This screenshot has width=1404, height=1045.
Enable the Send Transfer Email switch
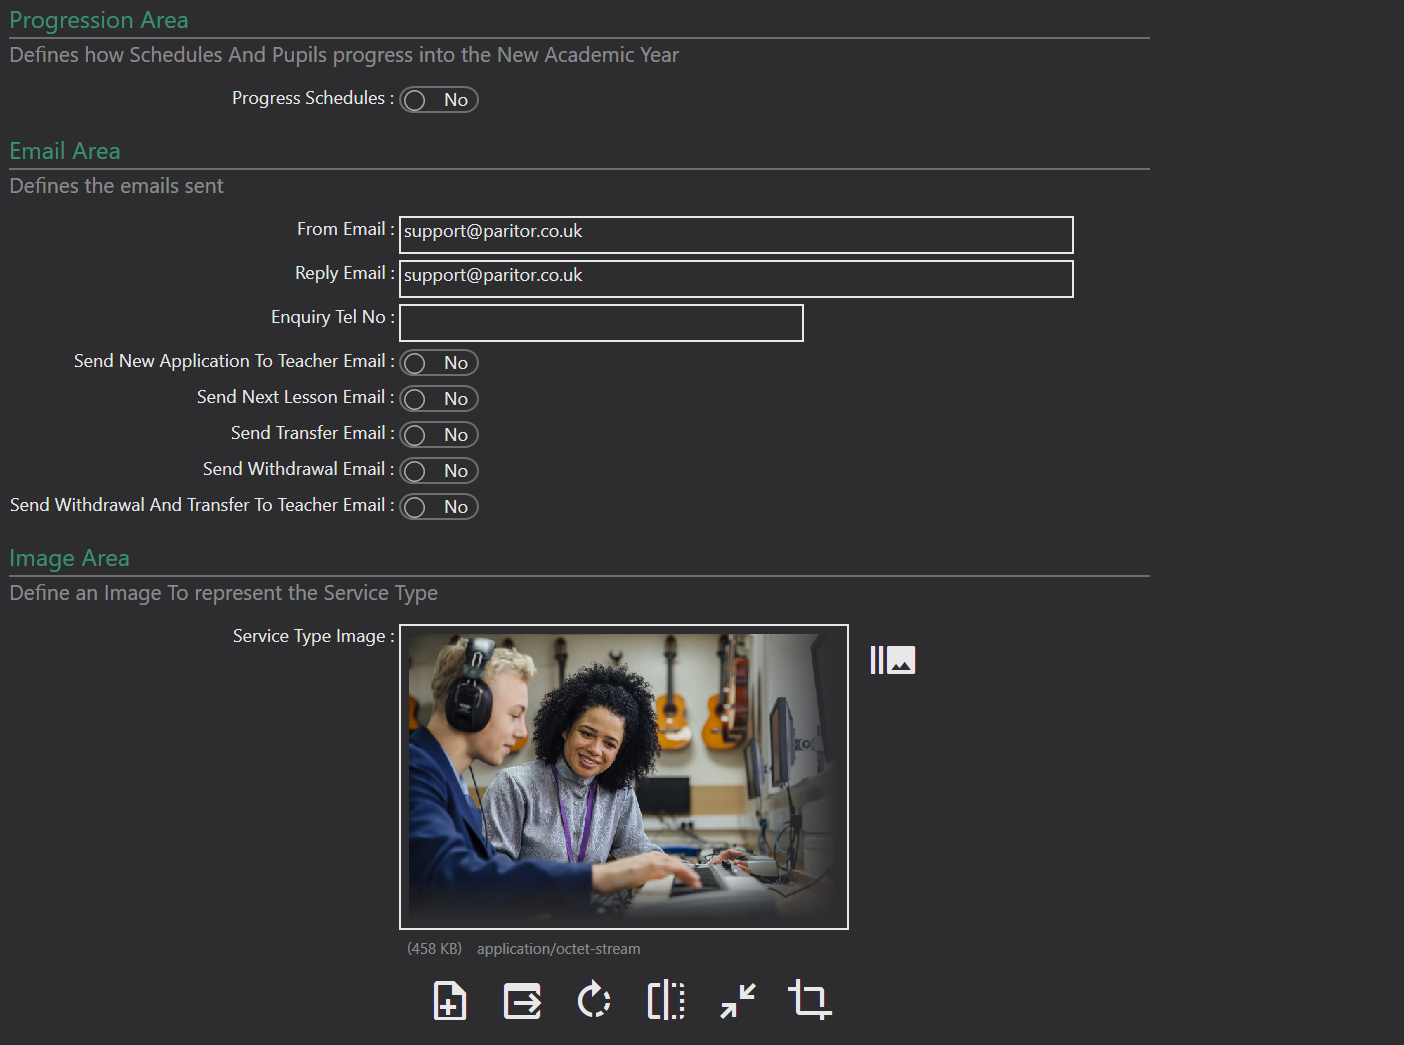(x=439, y=435)
